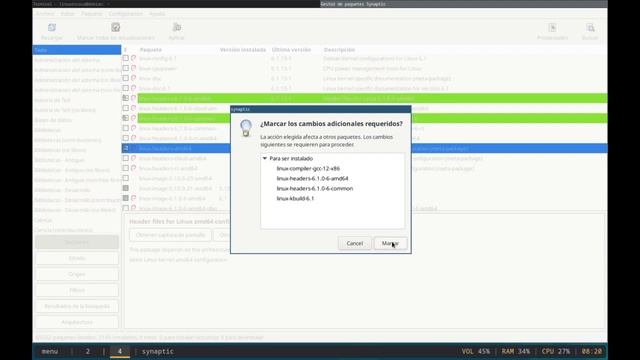
Task: Select 'Todo' category in sidebar
Action: [77, 50]
